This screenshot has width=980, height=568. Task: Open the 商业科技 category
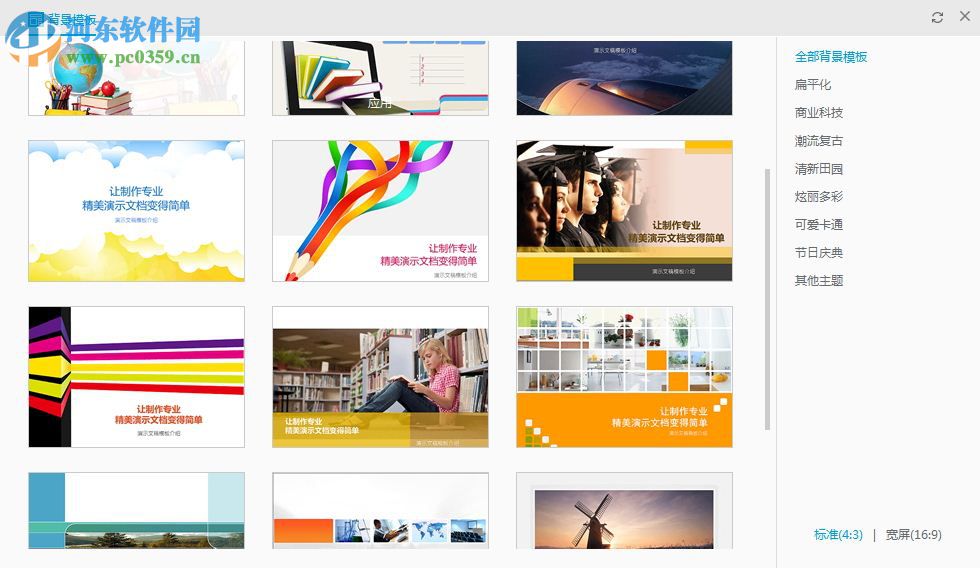[819, 112]
